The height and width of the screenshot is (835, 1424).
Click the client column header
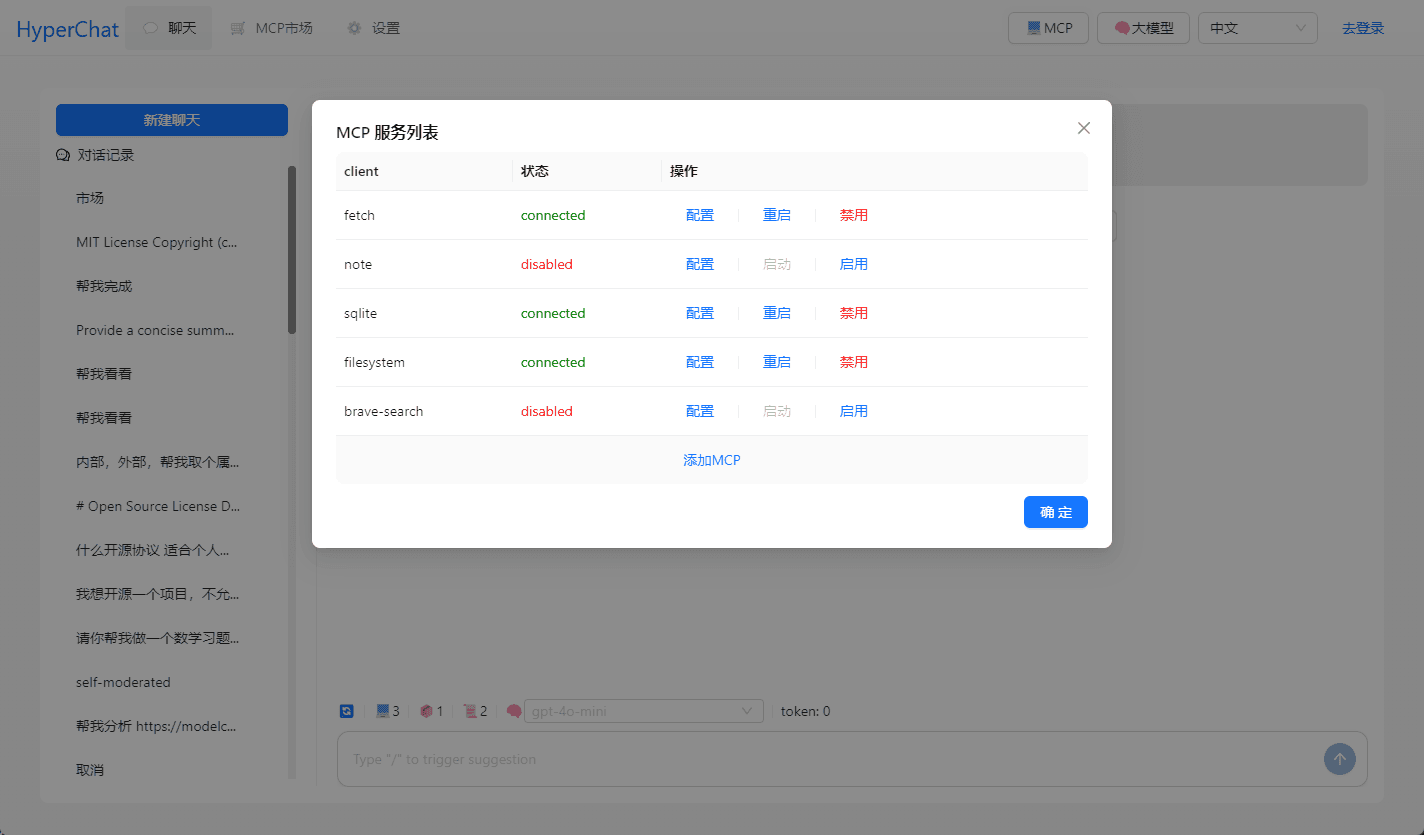click(x=424, y=171)
